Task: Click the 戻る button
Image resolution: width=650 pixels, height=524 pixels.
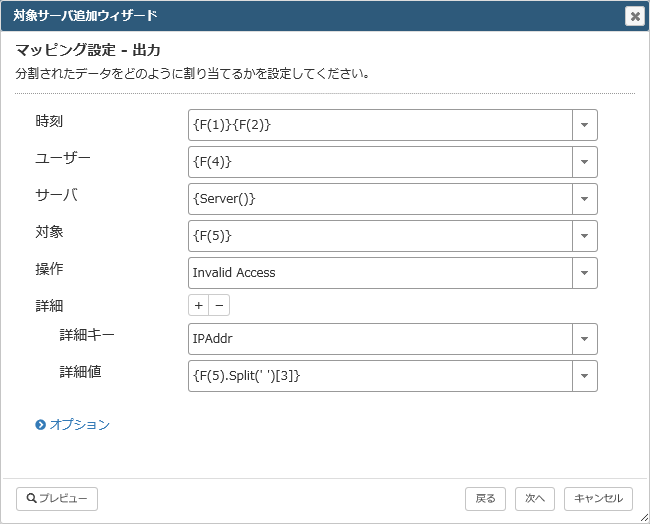Action: [485, 499]
